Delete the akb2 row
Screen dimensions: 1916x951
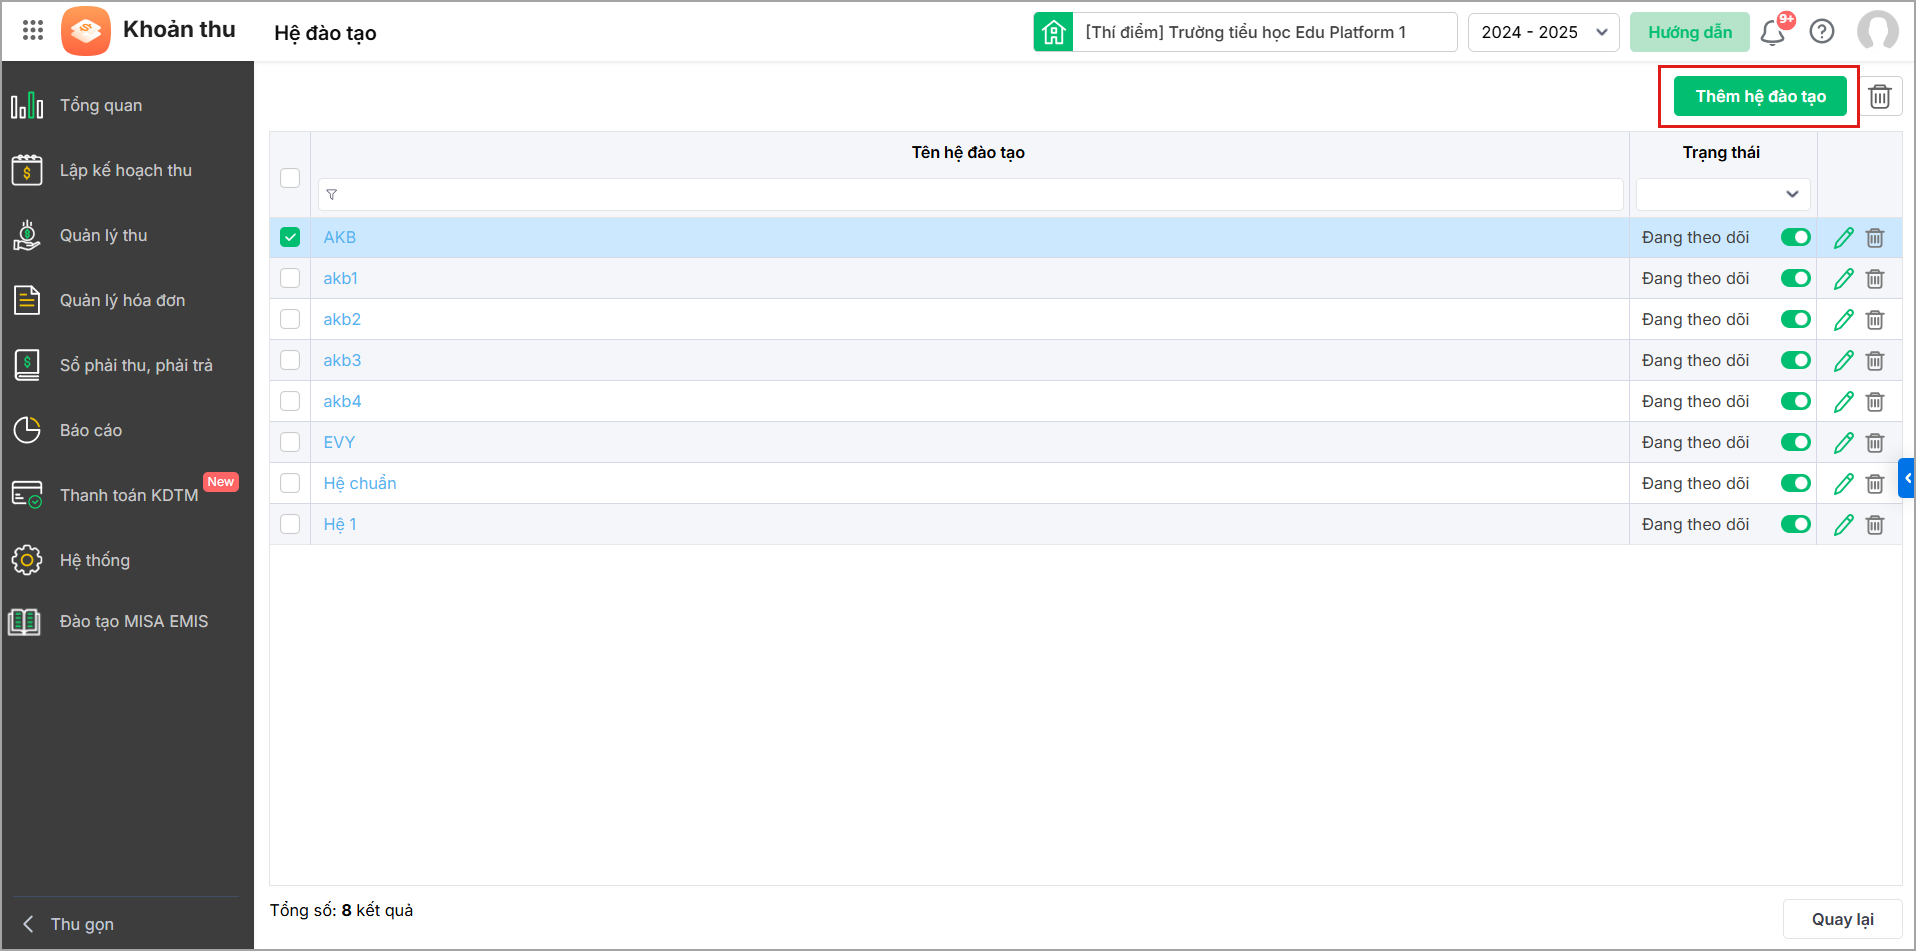coord(1875,320)
